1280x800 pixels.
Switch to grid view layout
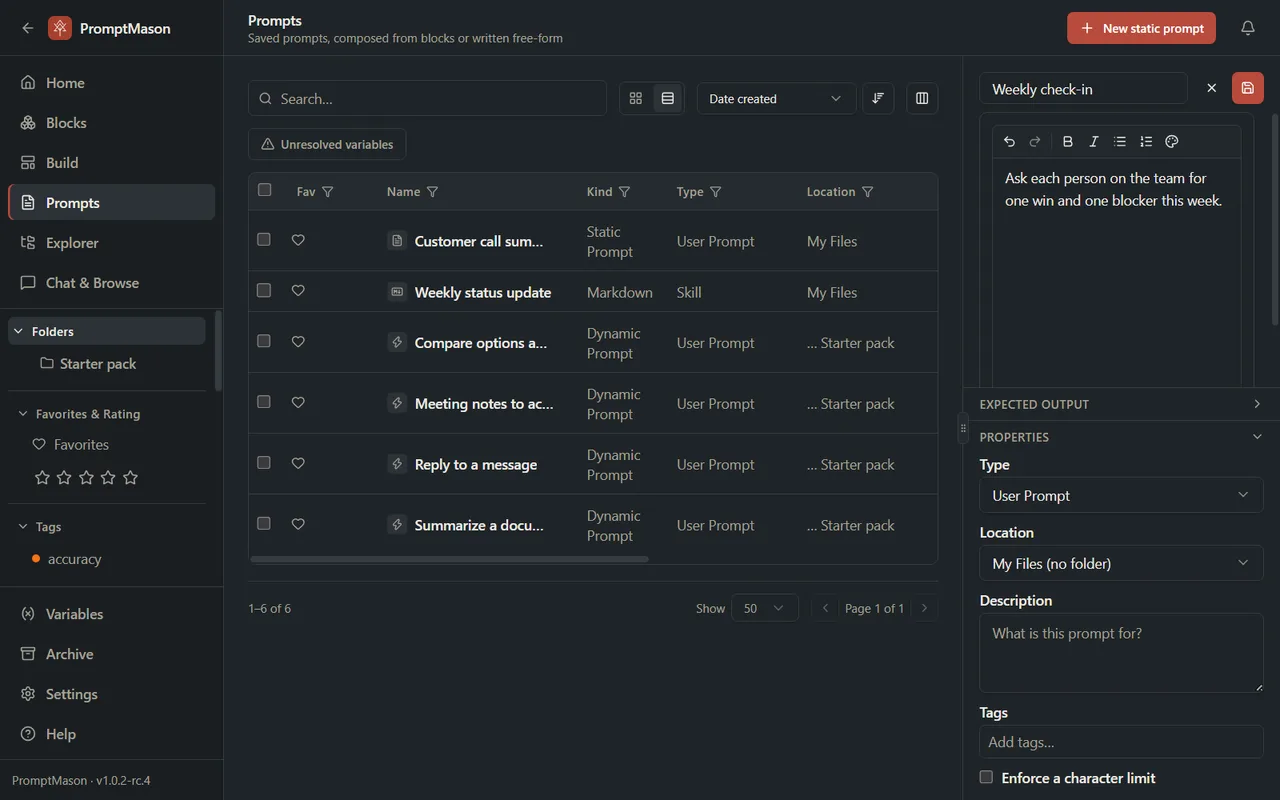point(636,98)
